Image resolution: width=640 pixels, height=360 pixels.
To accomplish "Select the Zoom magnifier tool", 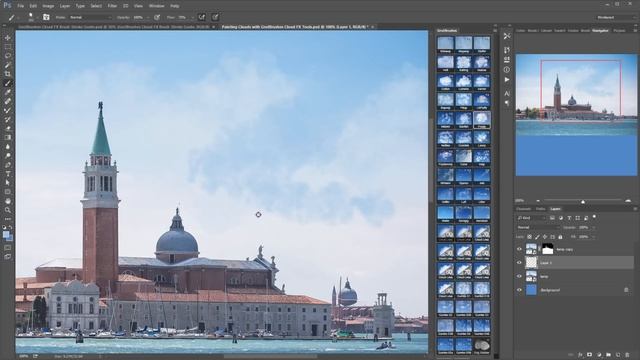I will (x=8, y=210).
